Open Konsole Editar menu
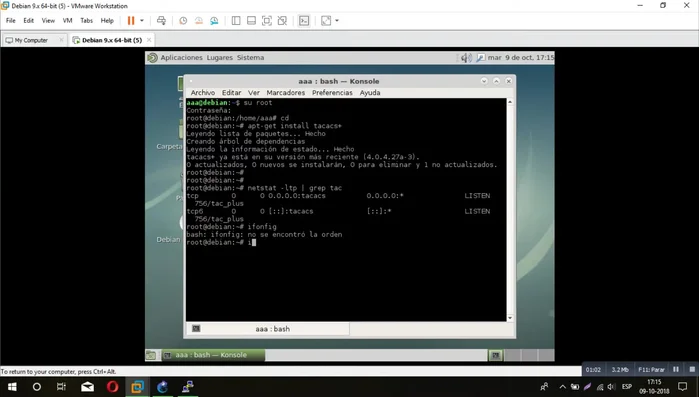Image resolution: width=699 pixels, height=397 pixels. coord(231,93)
